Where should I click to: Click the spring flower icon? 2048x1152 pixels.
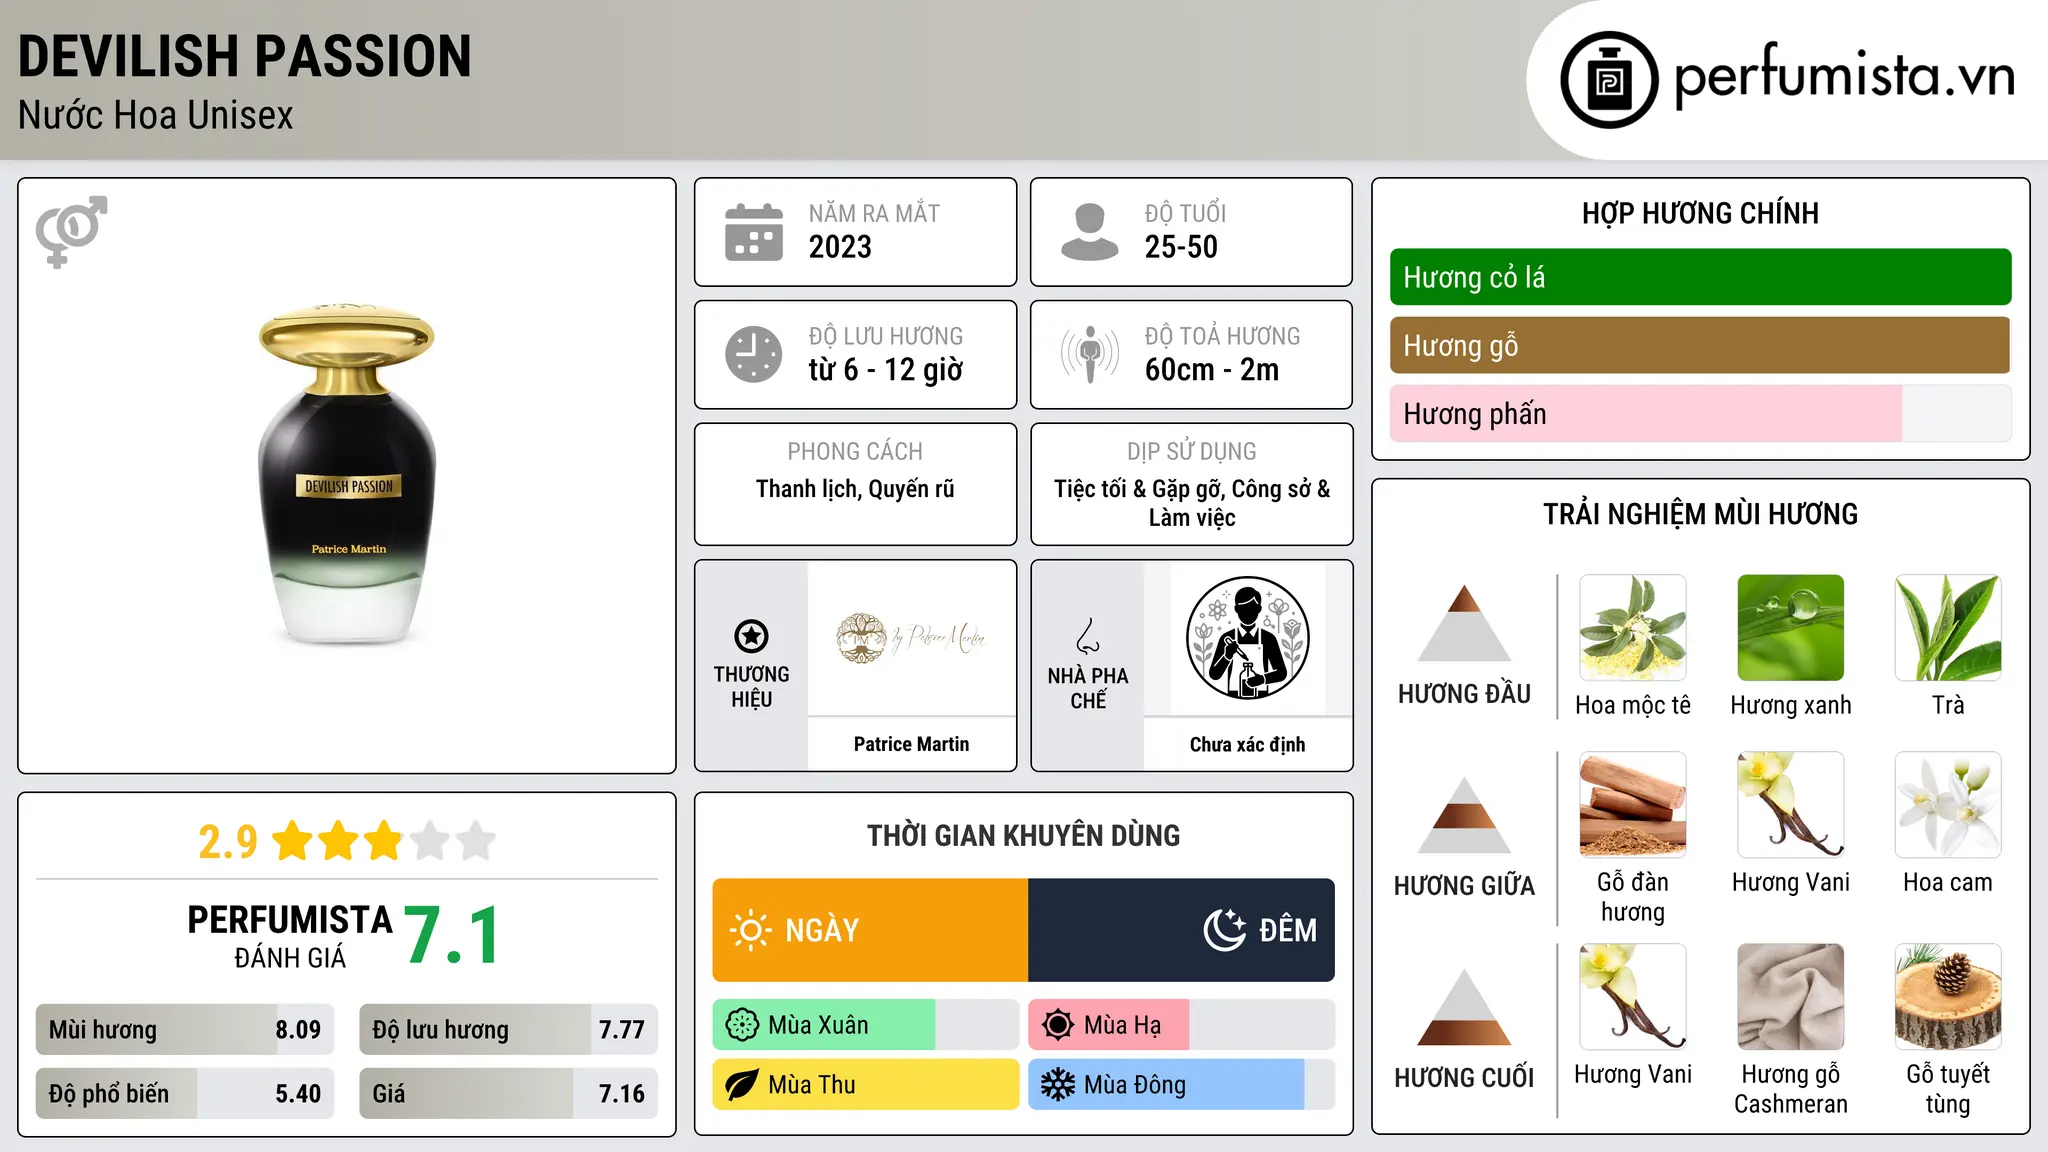coord(742,1025)
